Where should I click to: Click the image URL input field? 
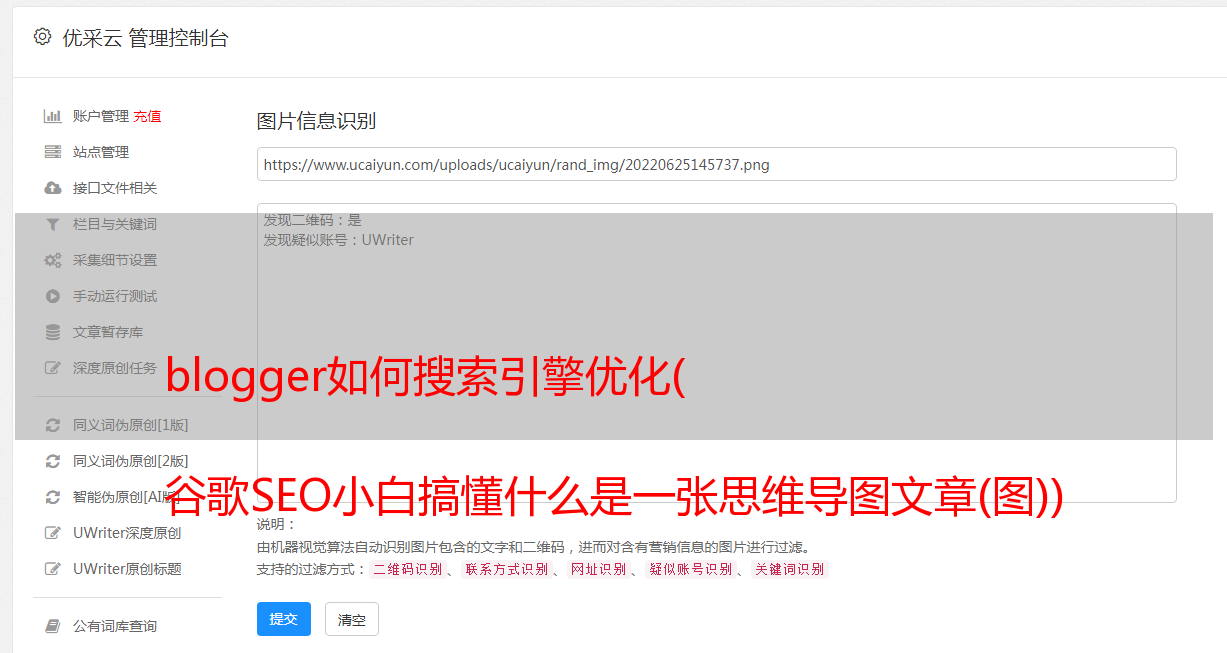point(716,164)
